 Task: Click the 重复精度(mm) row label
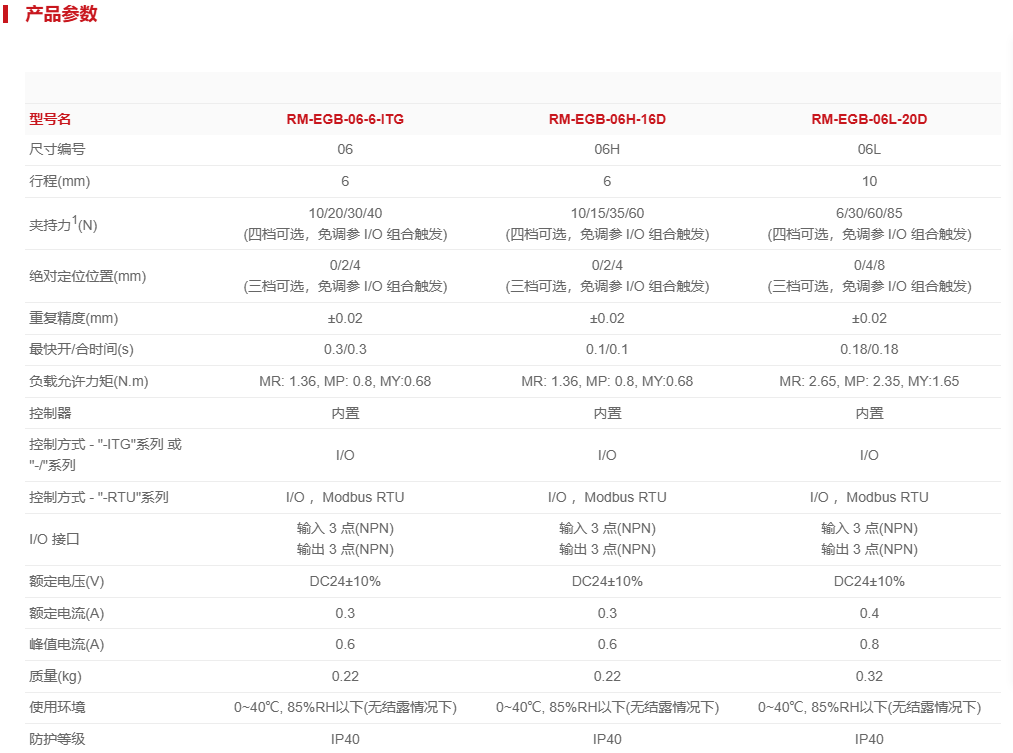[74, 318]
